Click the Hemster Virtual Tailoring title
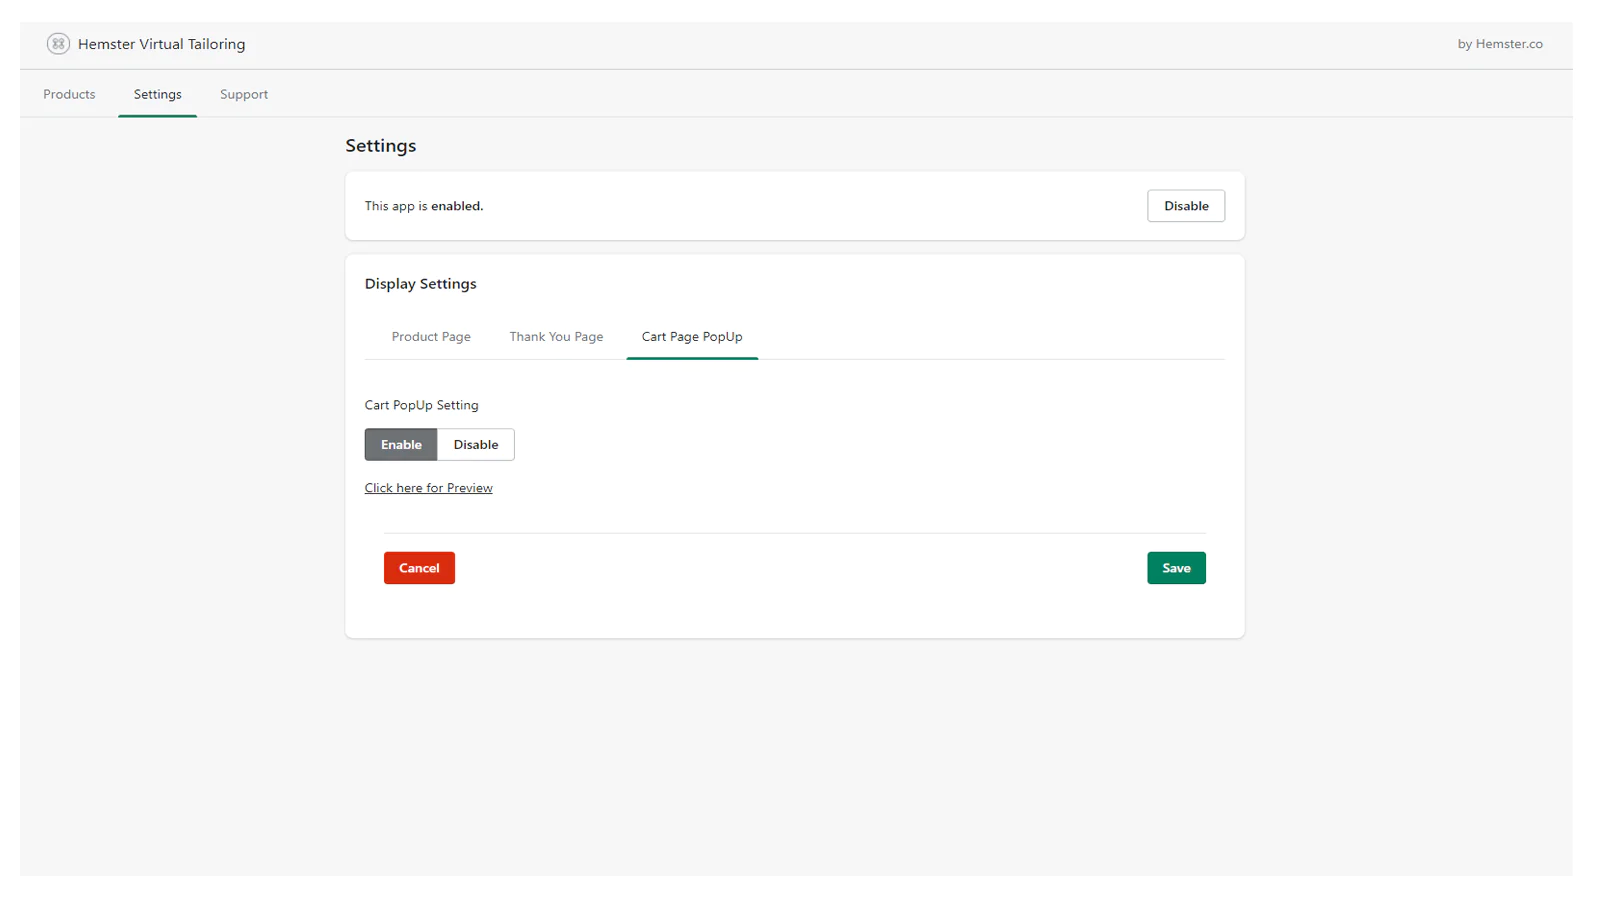The image size is (1600, 900). (162, 44)
